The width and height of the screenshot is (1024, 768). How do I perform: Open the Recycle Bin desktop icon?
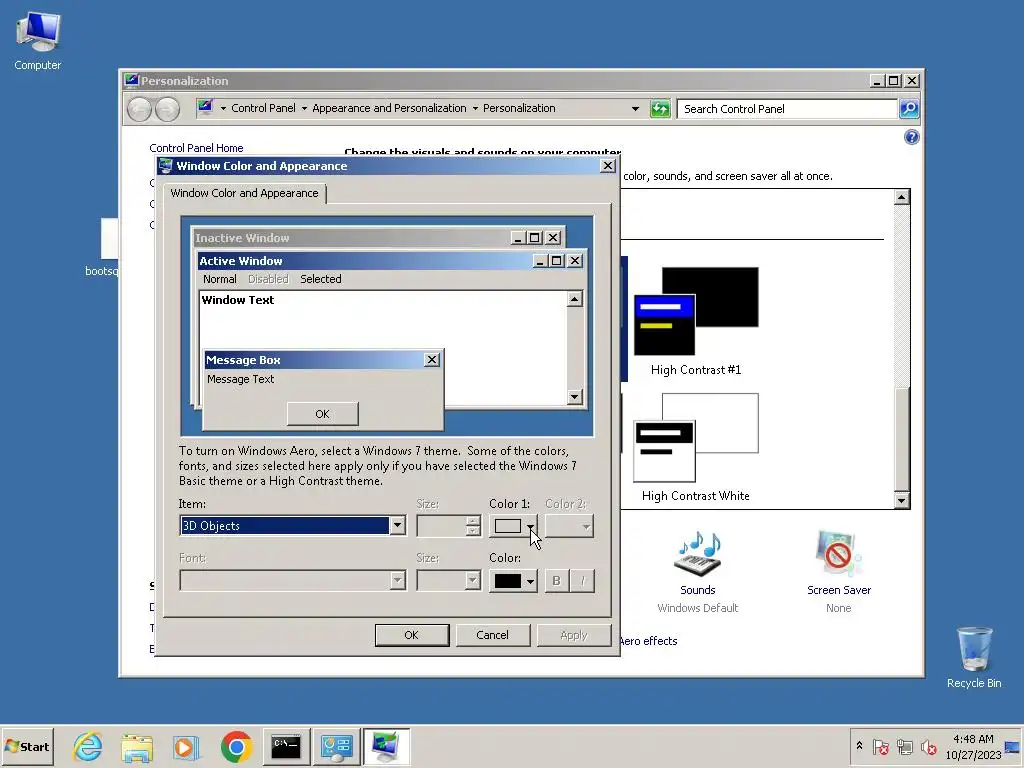[x=974, y=657]
